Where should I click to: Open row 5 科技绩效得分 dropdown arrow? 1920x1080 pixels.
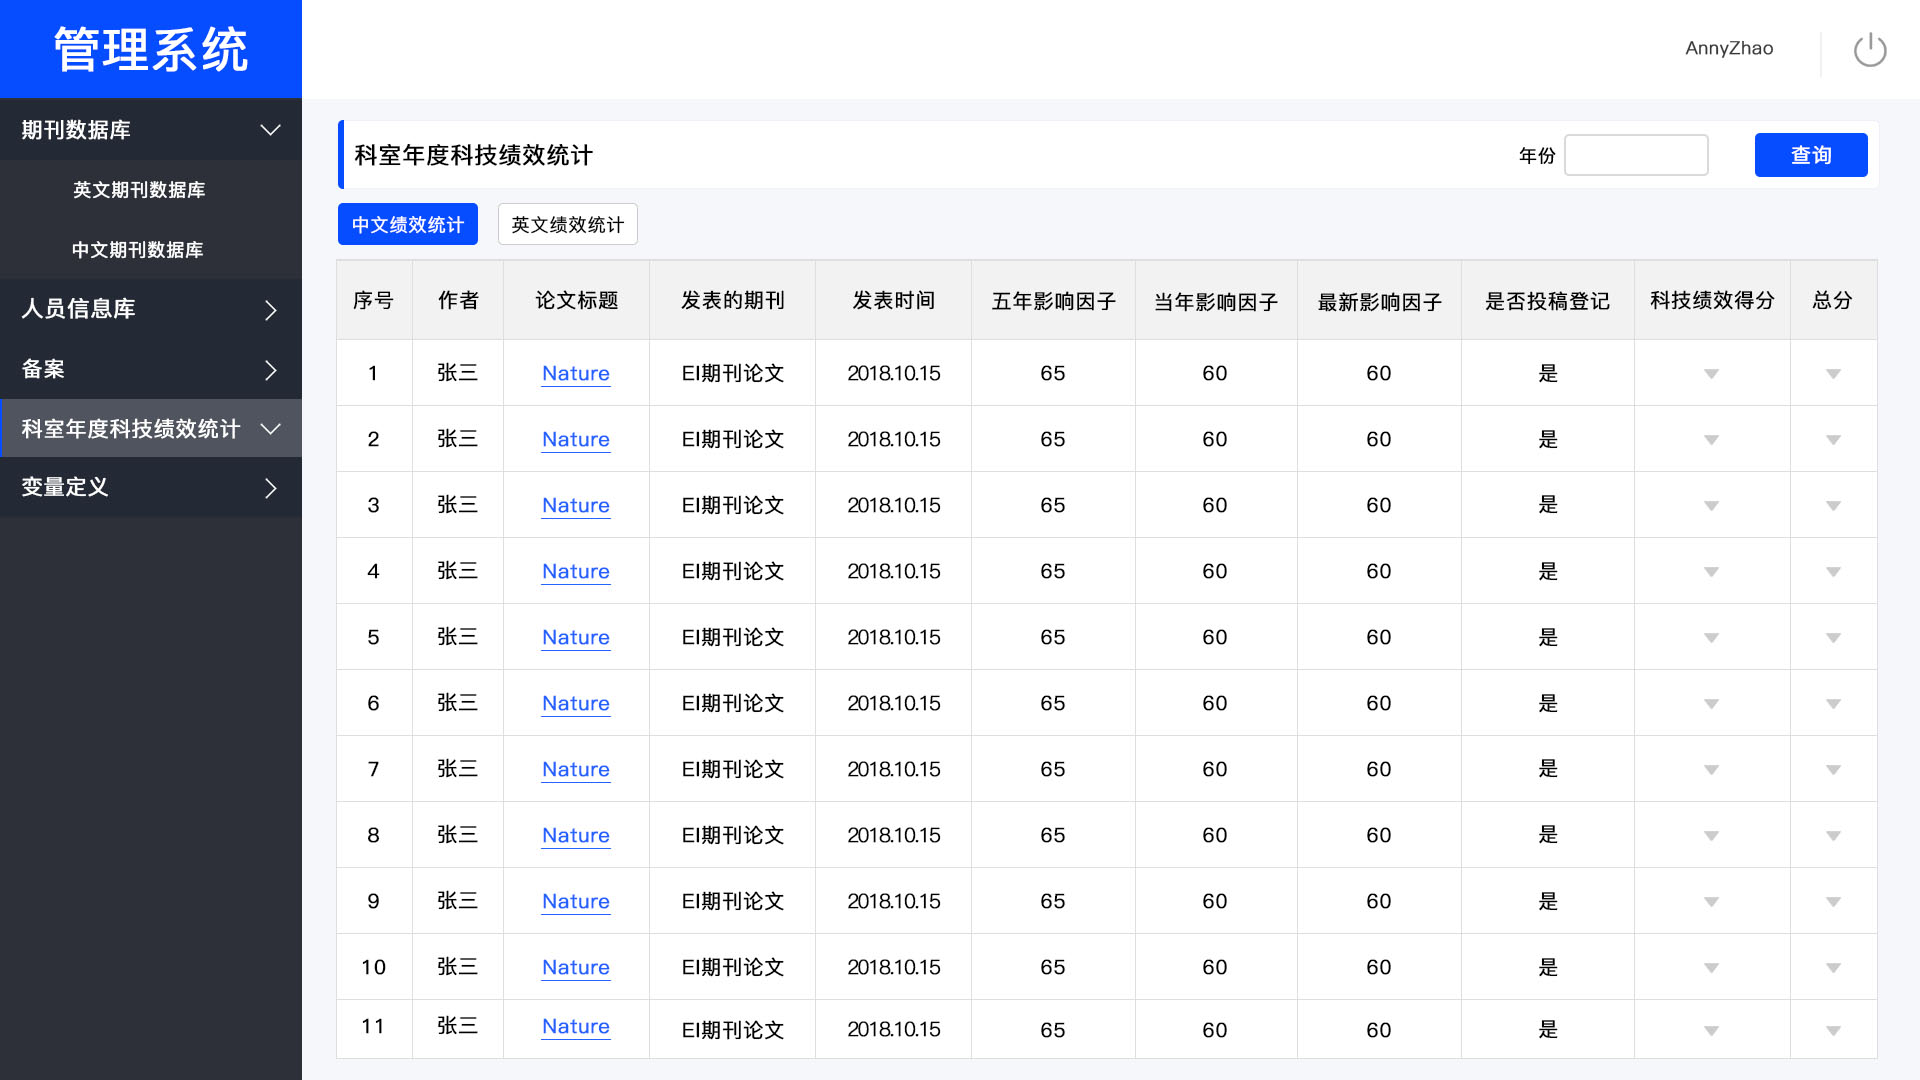pos(1711,638)
